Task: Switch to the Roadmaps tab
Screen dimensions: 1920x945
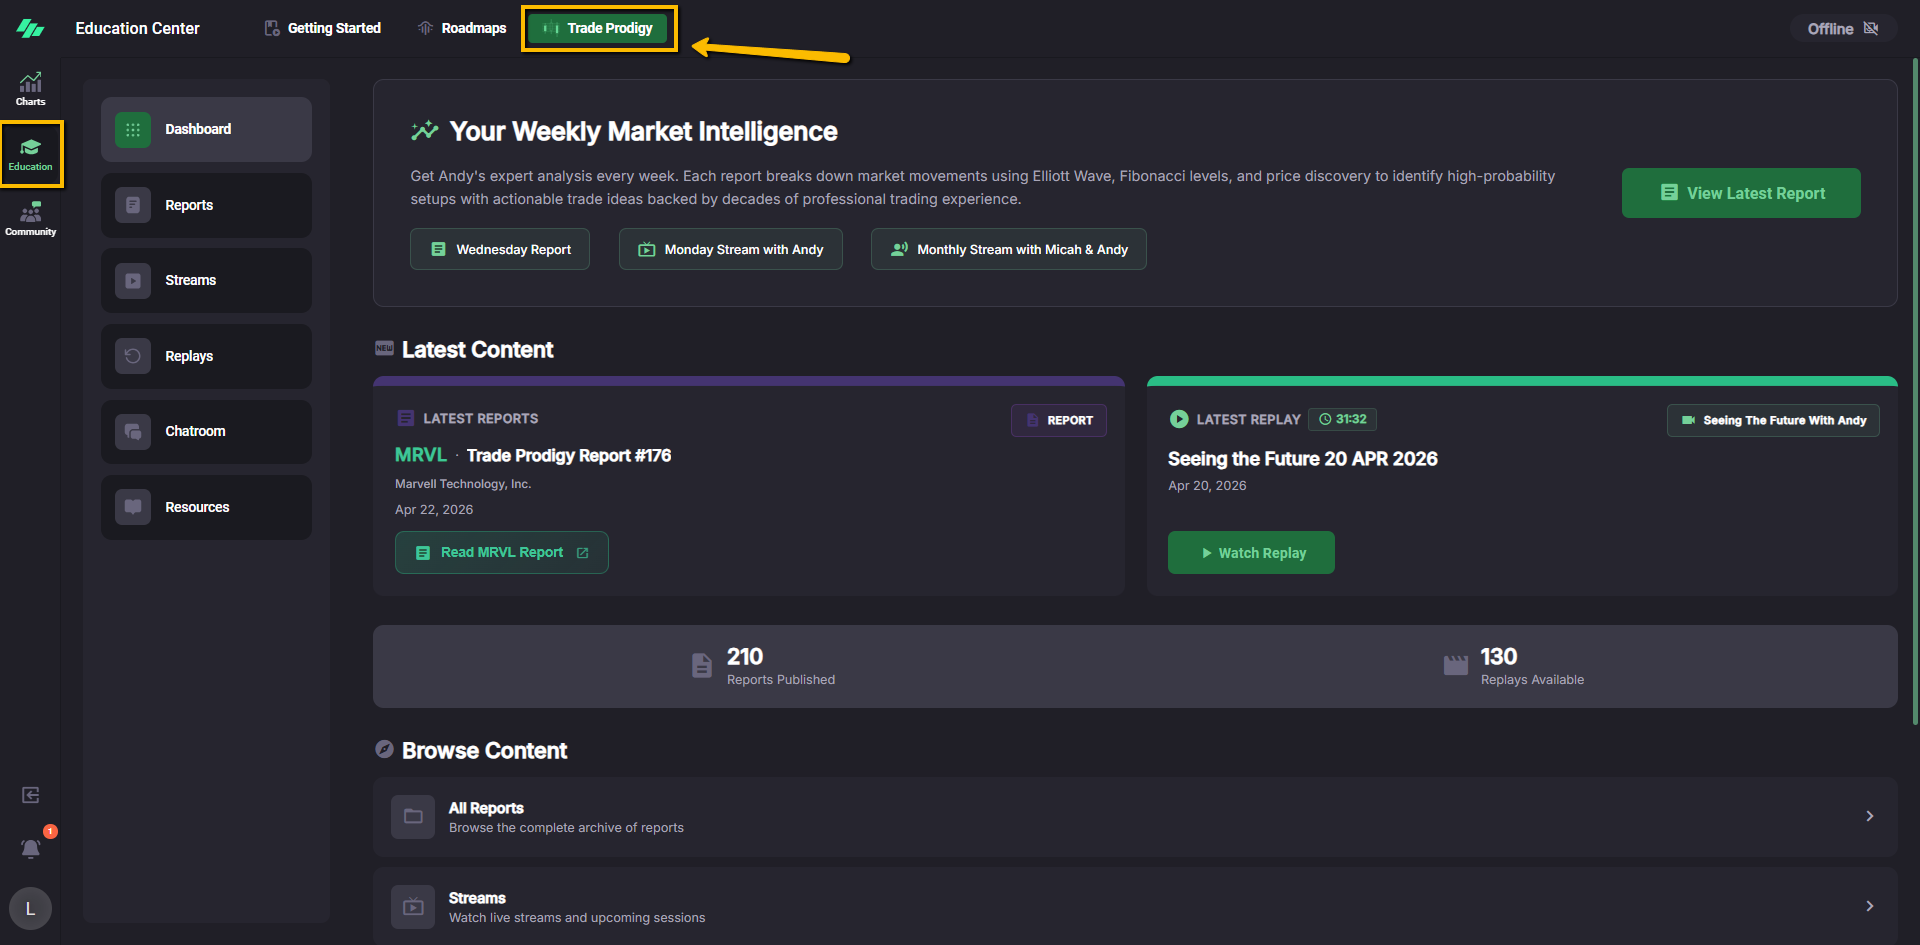Action: (x=462, y=28)
